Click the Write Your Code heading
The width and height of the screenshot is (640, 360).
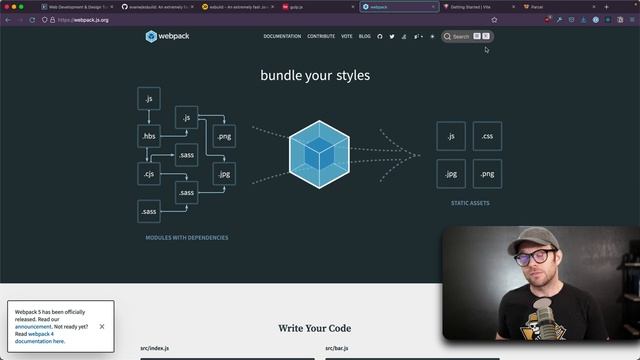[x=315, y=328]
